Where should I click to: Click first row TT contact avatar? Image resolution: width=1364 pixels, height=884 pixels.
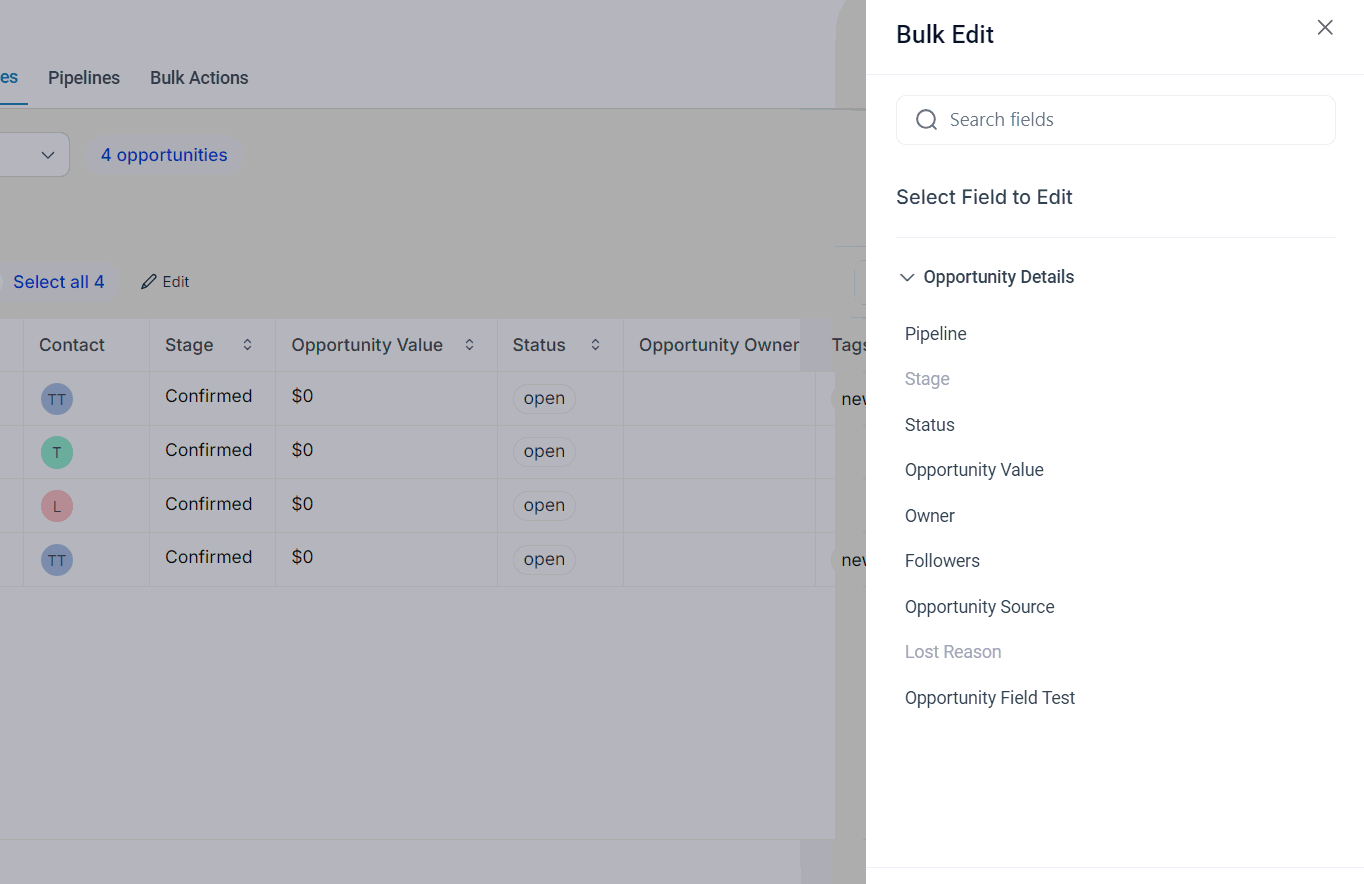click(x=57, y=399)
